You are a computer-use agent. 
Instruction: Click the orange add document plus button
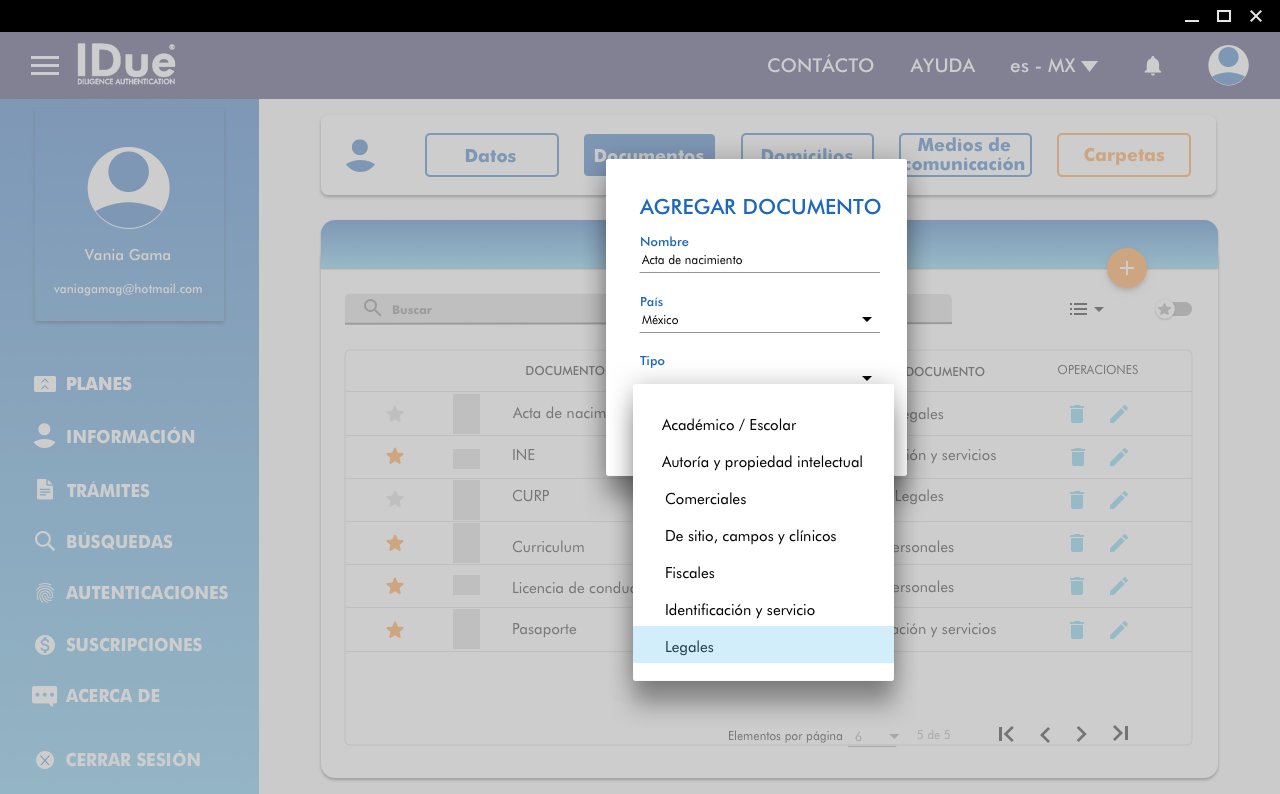coord(1126,268)
